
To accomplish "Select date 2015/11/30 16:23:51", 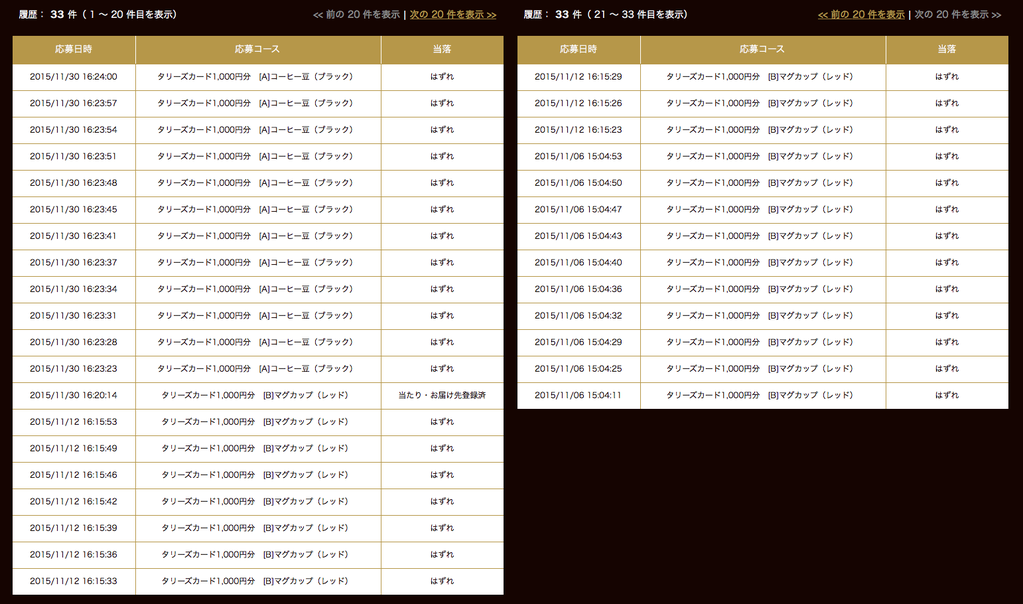I will coord(74,157).
